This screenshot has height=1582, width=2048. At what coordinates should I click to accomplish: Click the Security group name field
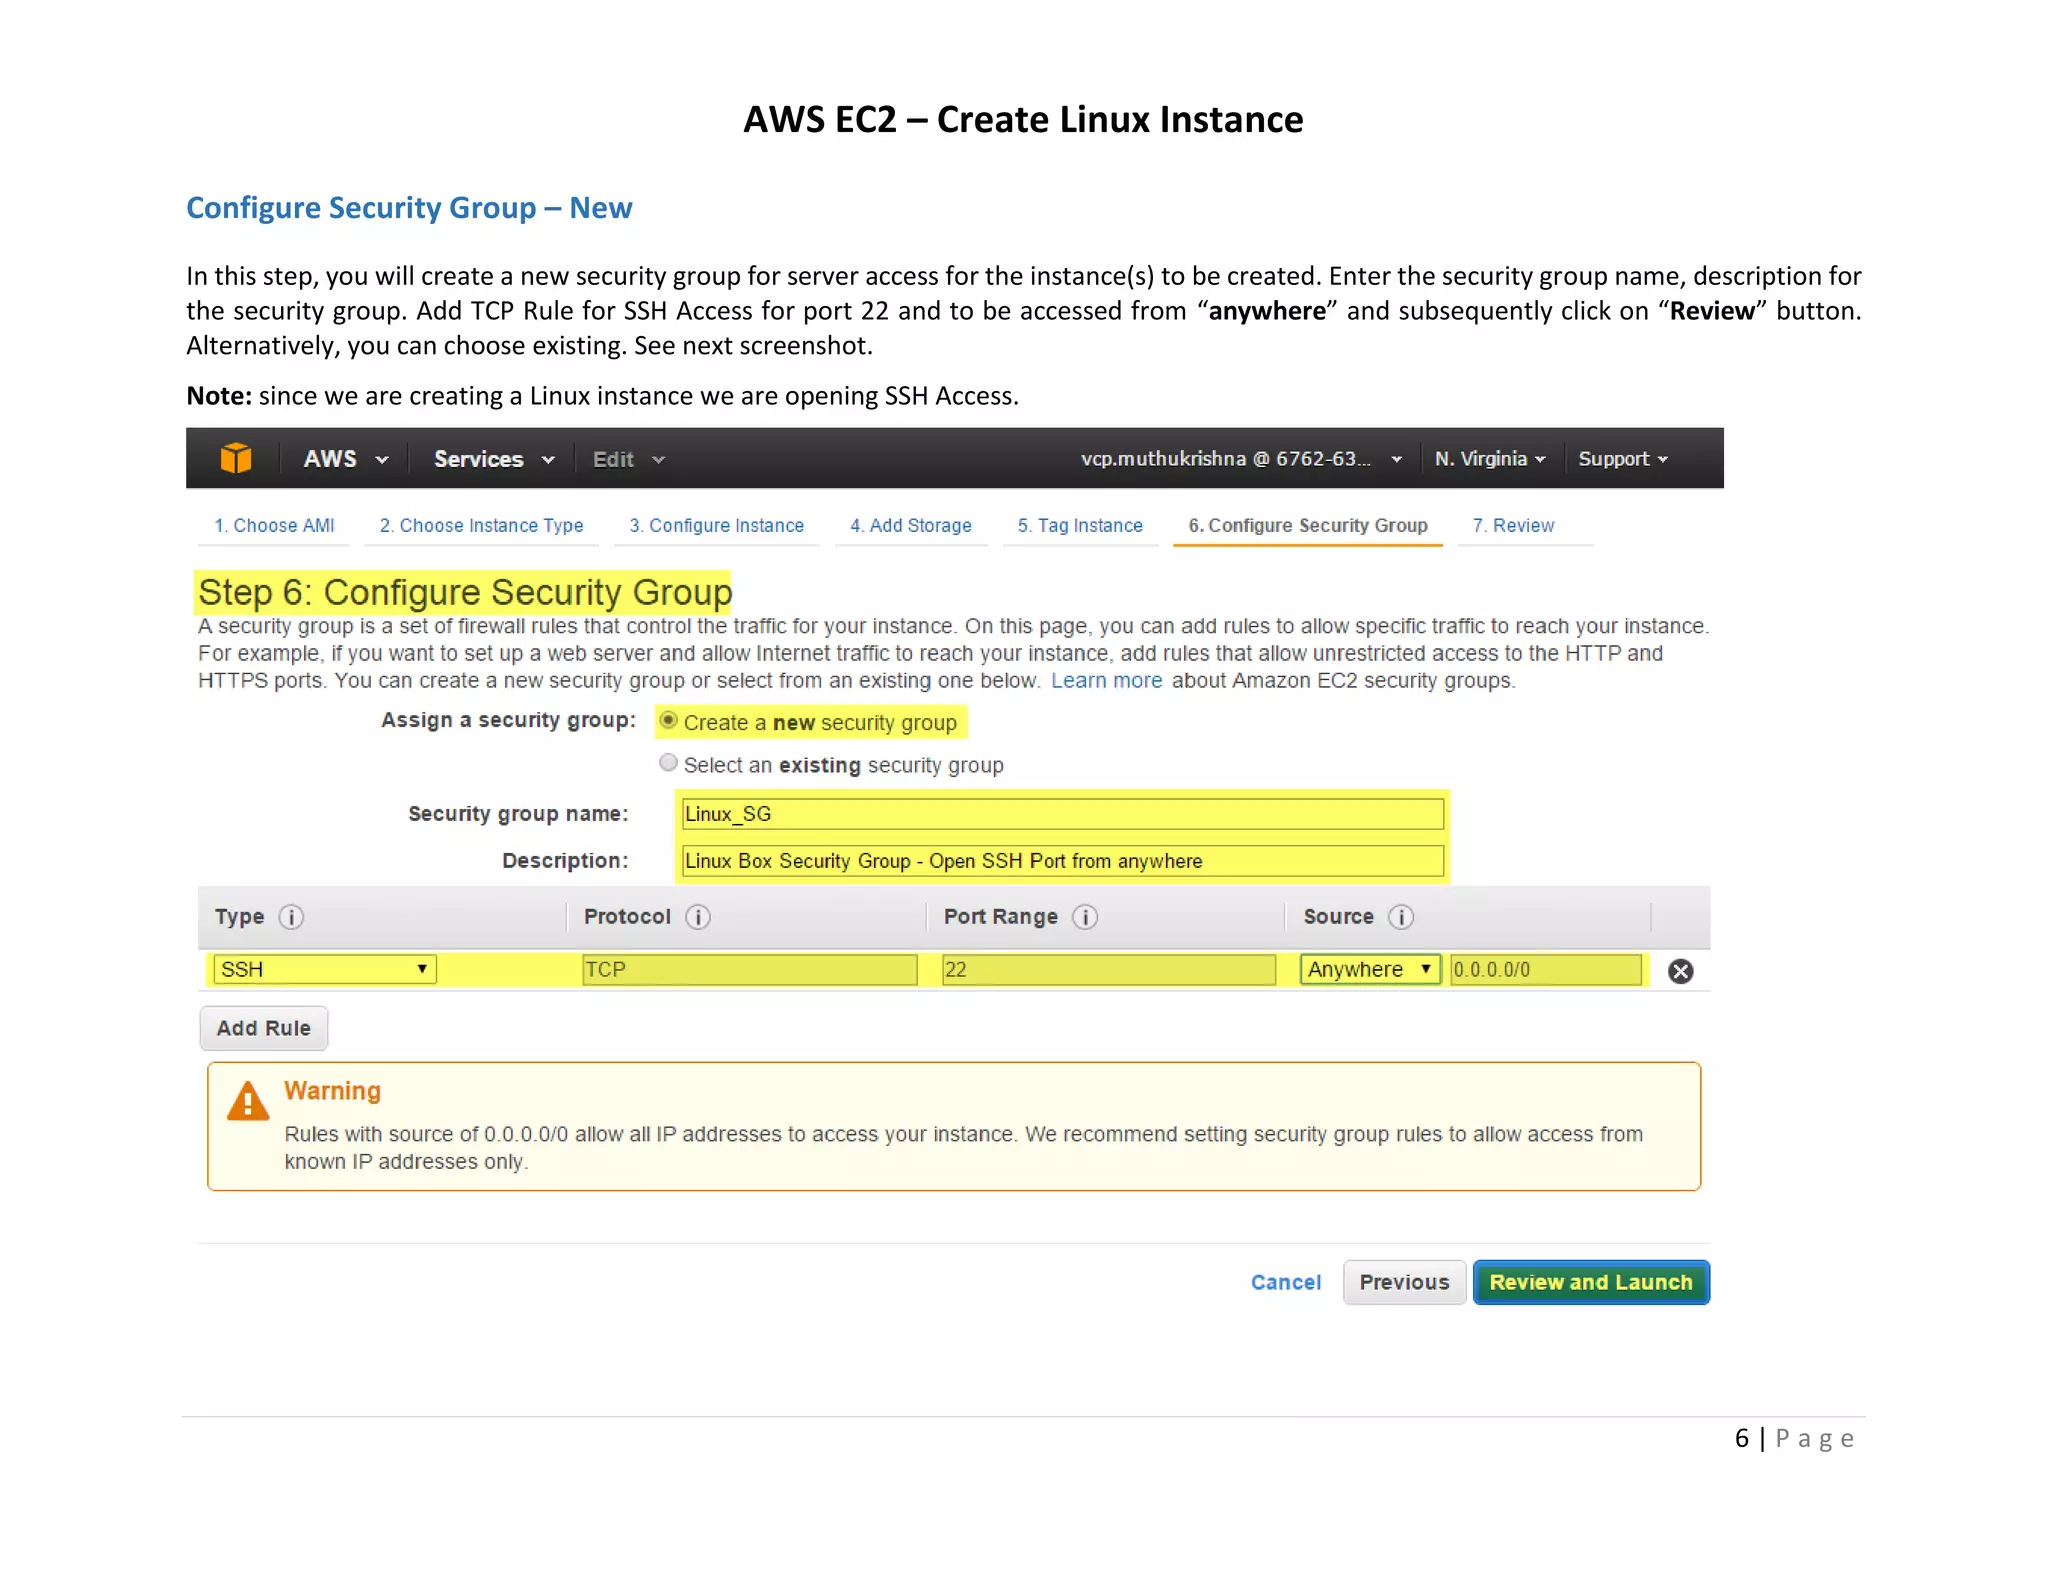point(1062,814)
